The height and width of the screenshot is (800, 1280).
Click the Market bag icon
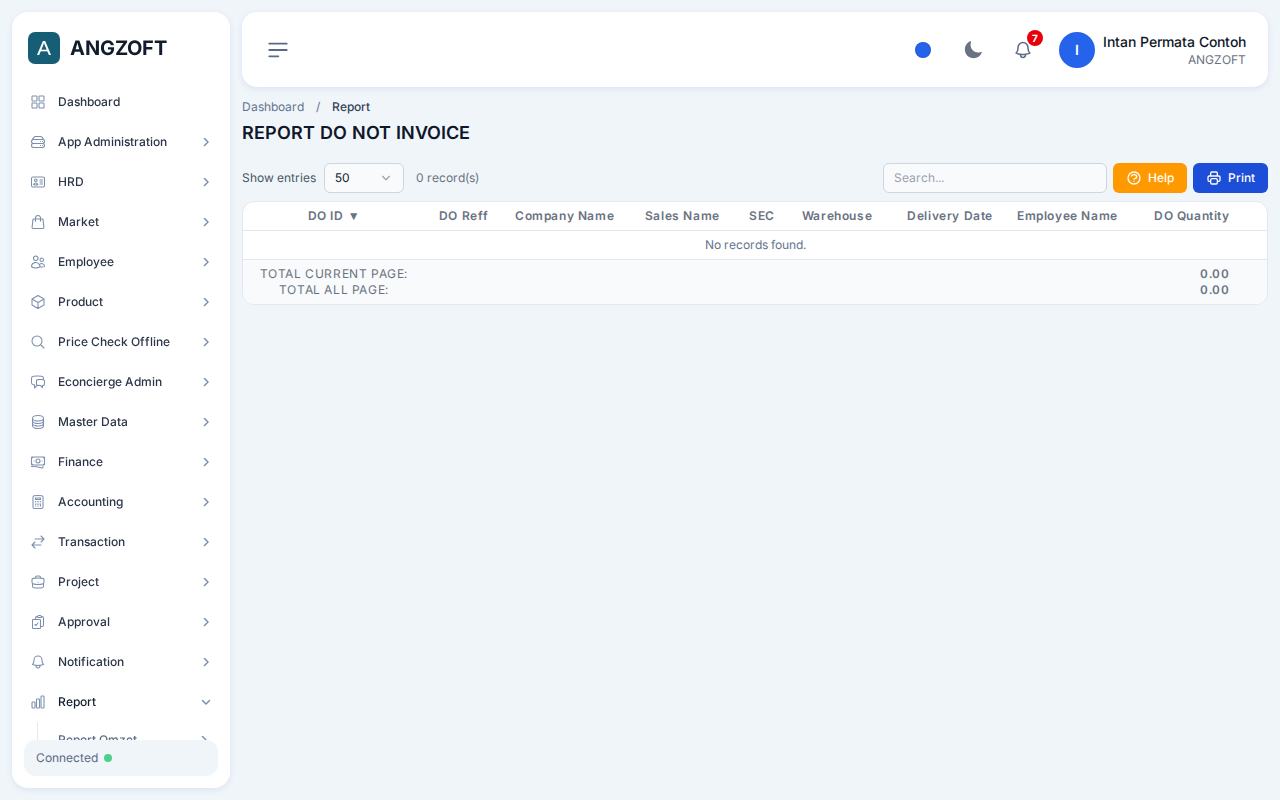tap(38, 222)
